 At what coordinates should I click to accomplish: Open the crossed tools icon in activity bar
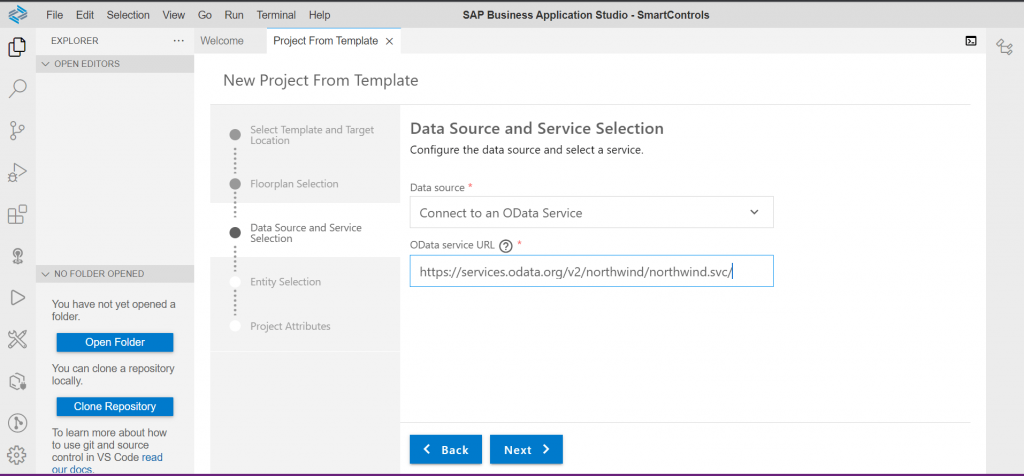pos(17,340)
